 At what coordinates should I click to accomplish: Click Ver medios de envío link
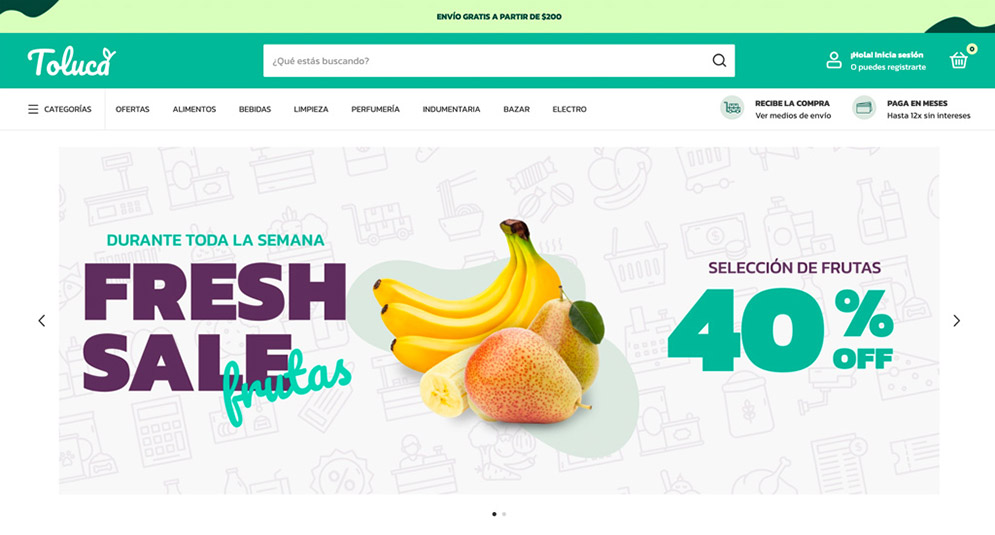pos(793,116)
